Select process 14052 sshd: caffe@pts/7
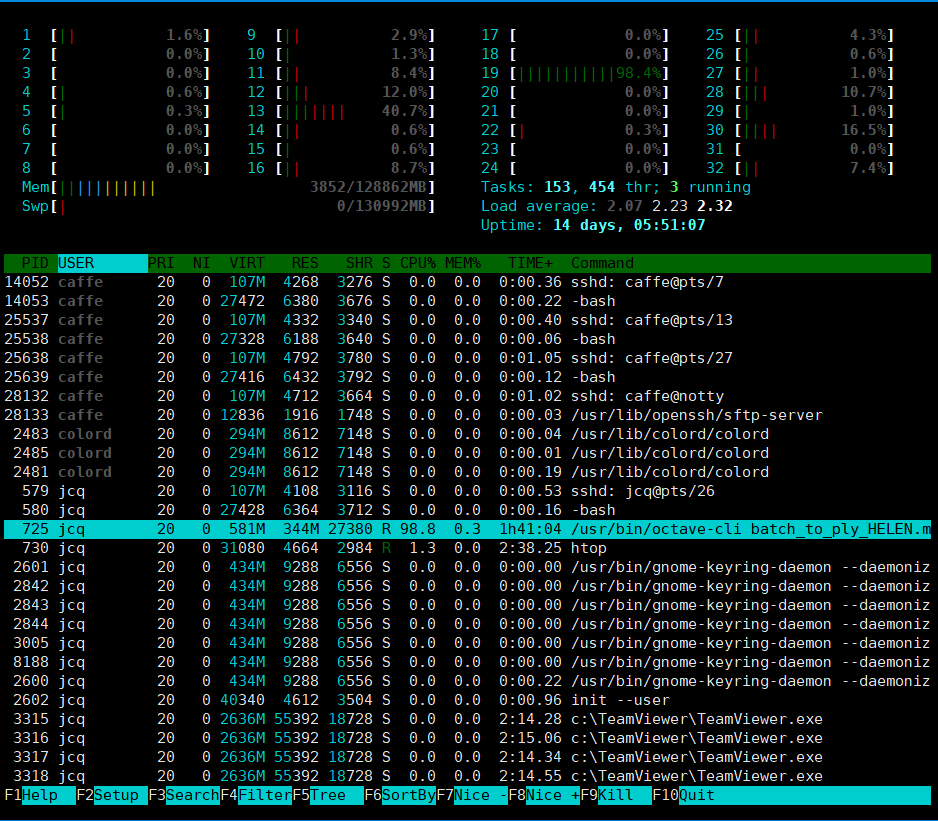The width and height of the screenshot is (938, 821). pos(467,282)
